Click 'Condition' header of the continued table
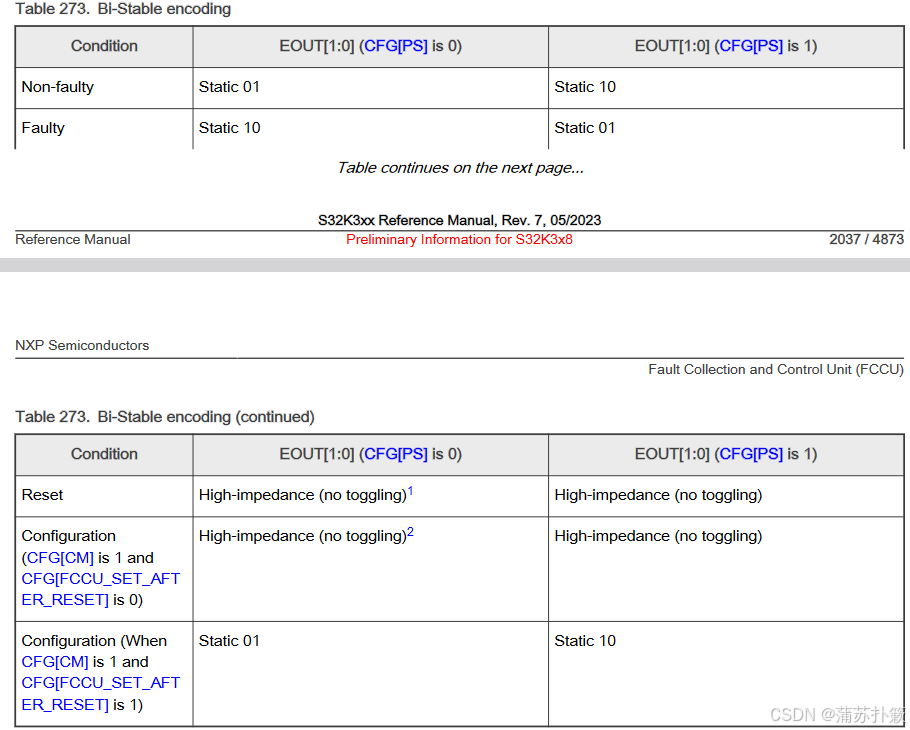 [x=104, y=454]
